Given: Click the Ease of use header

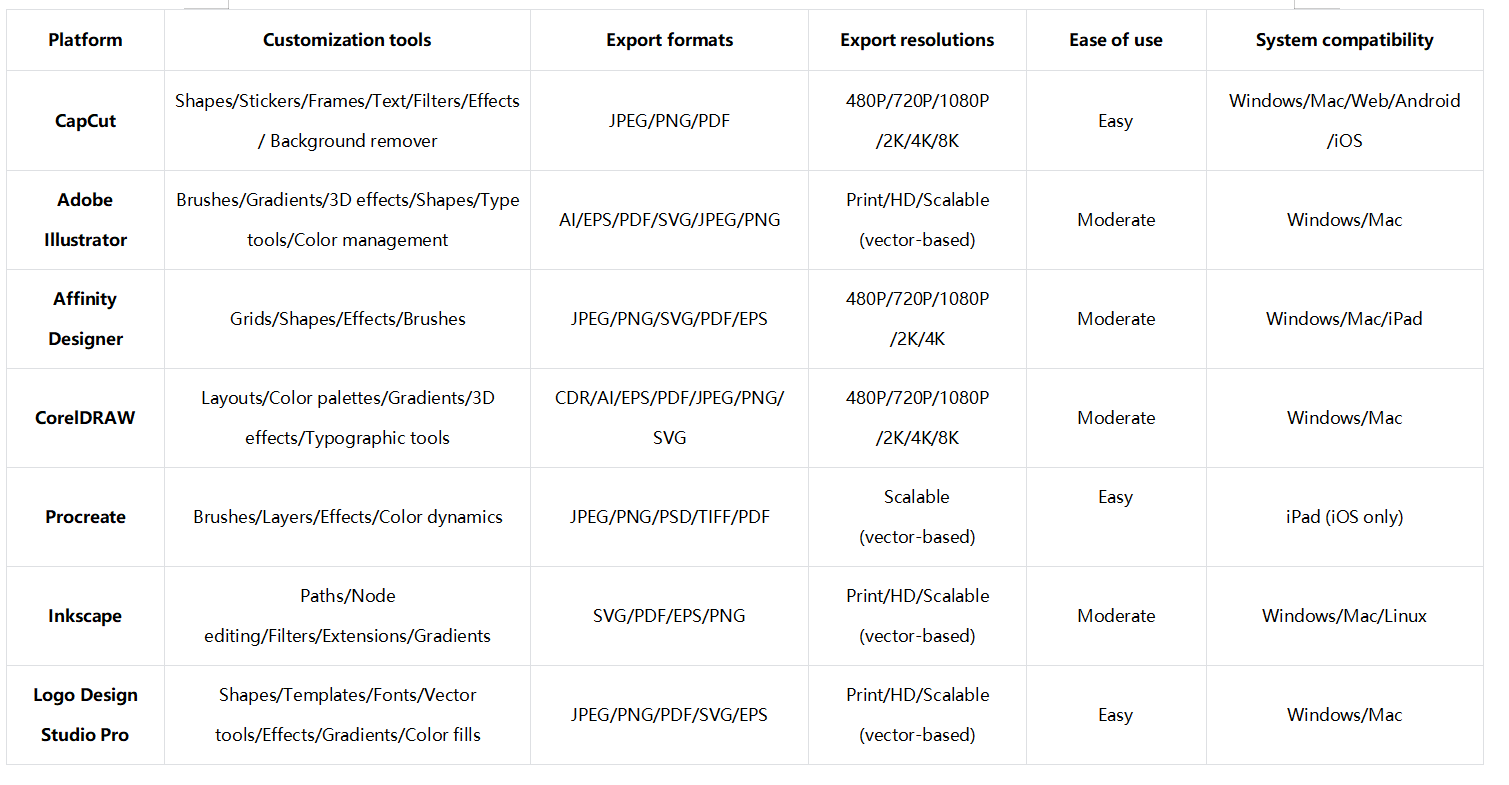Looking at the screenshot, I should point(1115,40).
